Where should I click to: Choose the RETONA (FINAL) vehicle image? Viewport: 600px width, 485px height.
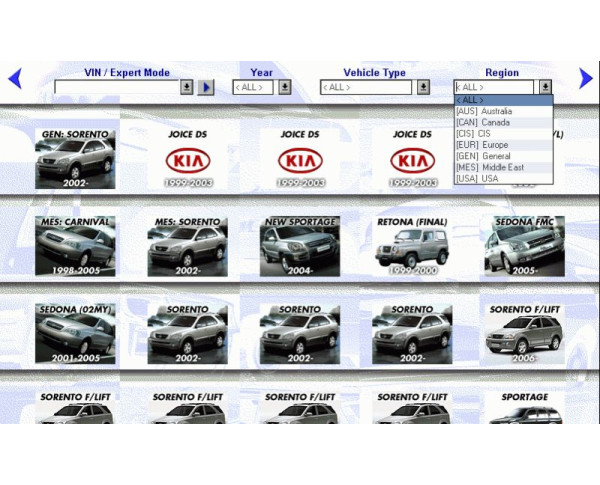[411, 246]
